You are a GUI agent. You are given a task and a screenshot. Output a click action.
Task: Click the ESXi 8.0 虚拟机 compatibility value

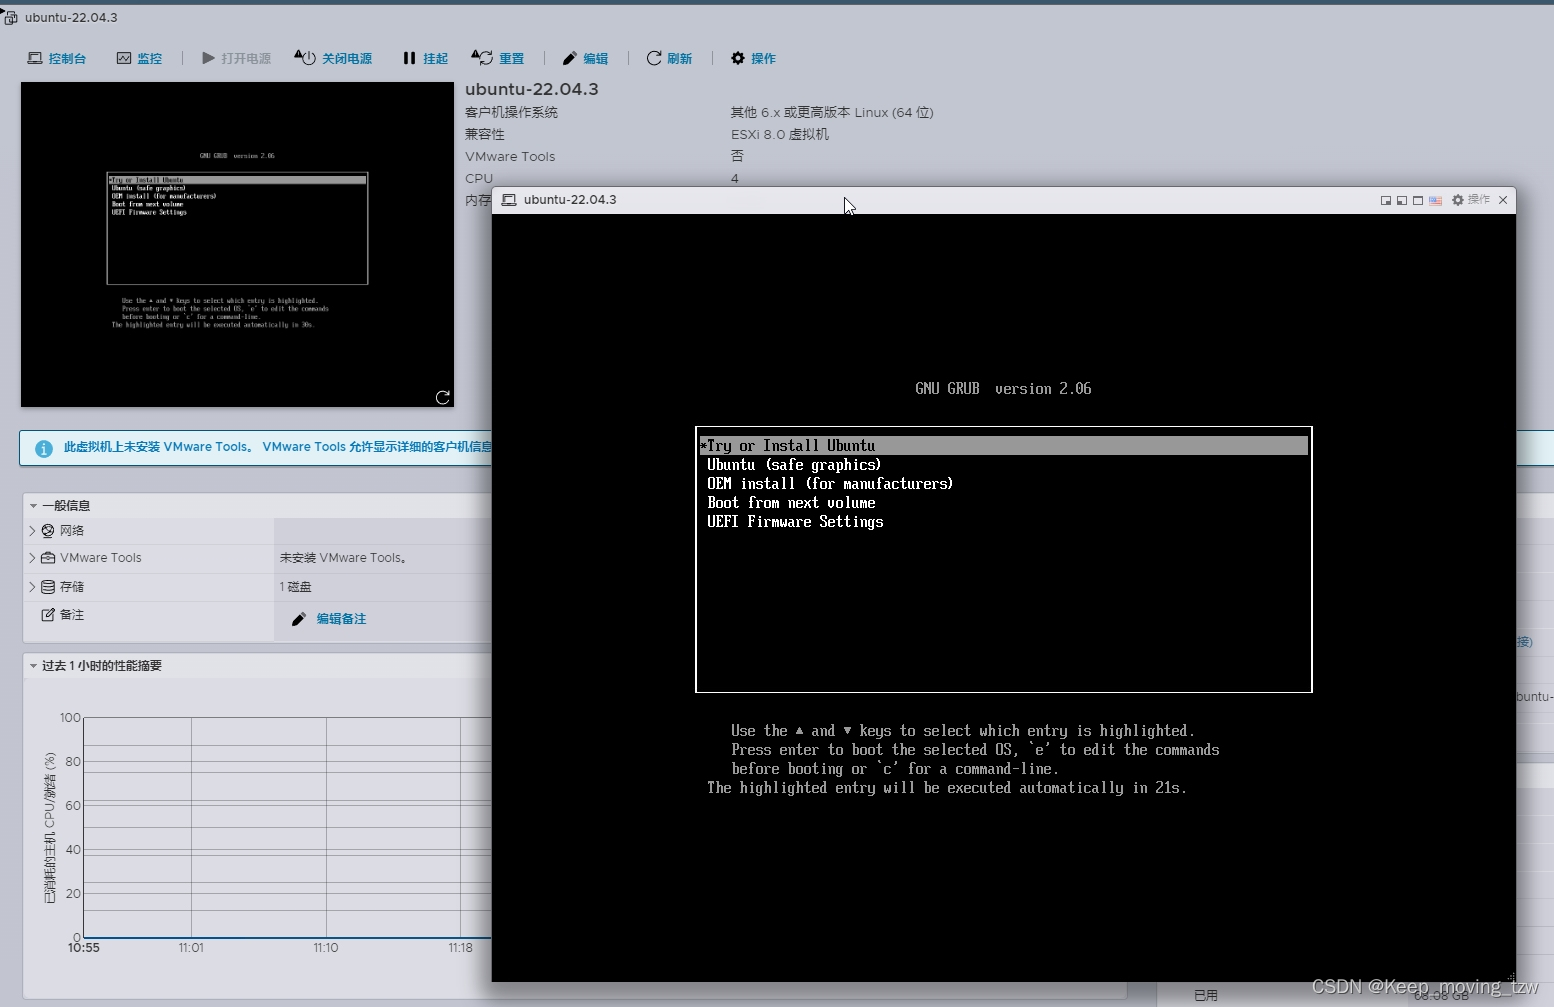coord(780,134)
